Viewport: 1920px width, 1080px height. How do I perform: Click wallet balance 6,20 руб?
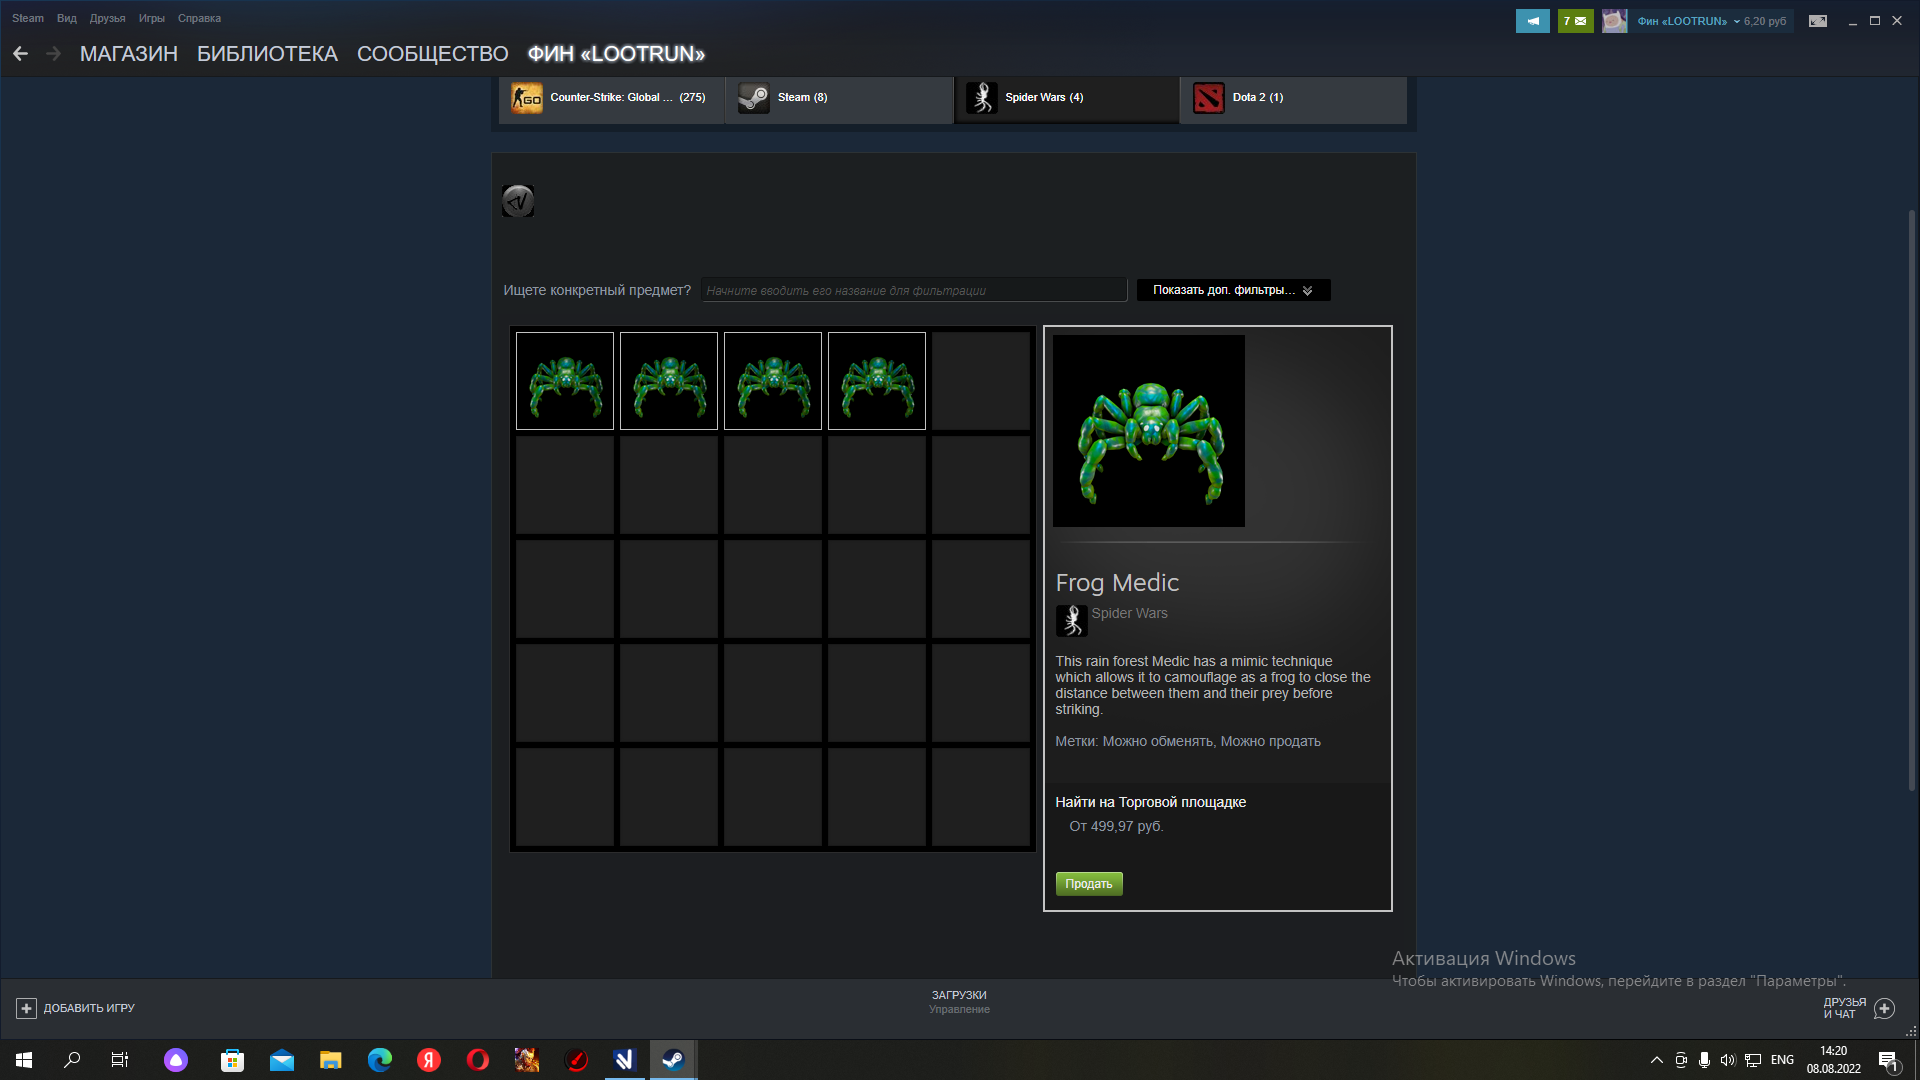pos(1765,21)
